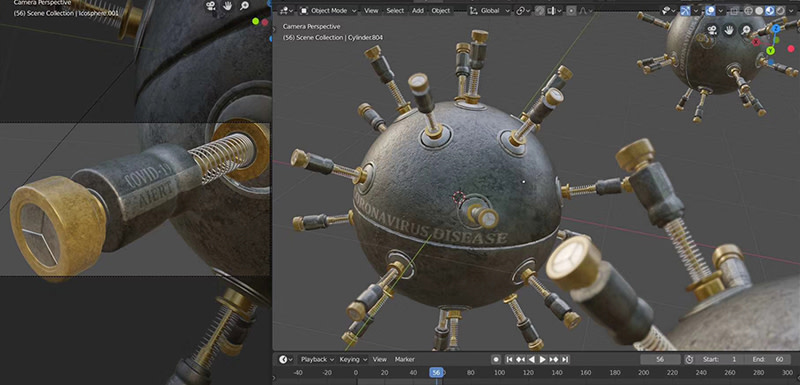Open timeline editor type selector

(286, 359)
